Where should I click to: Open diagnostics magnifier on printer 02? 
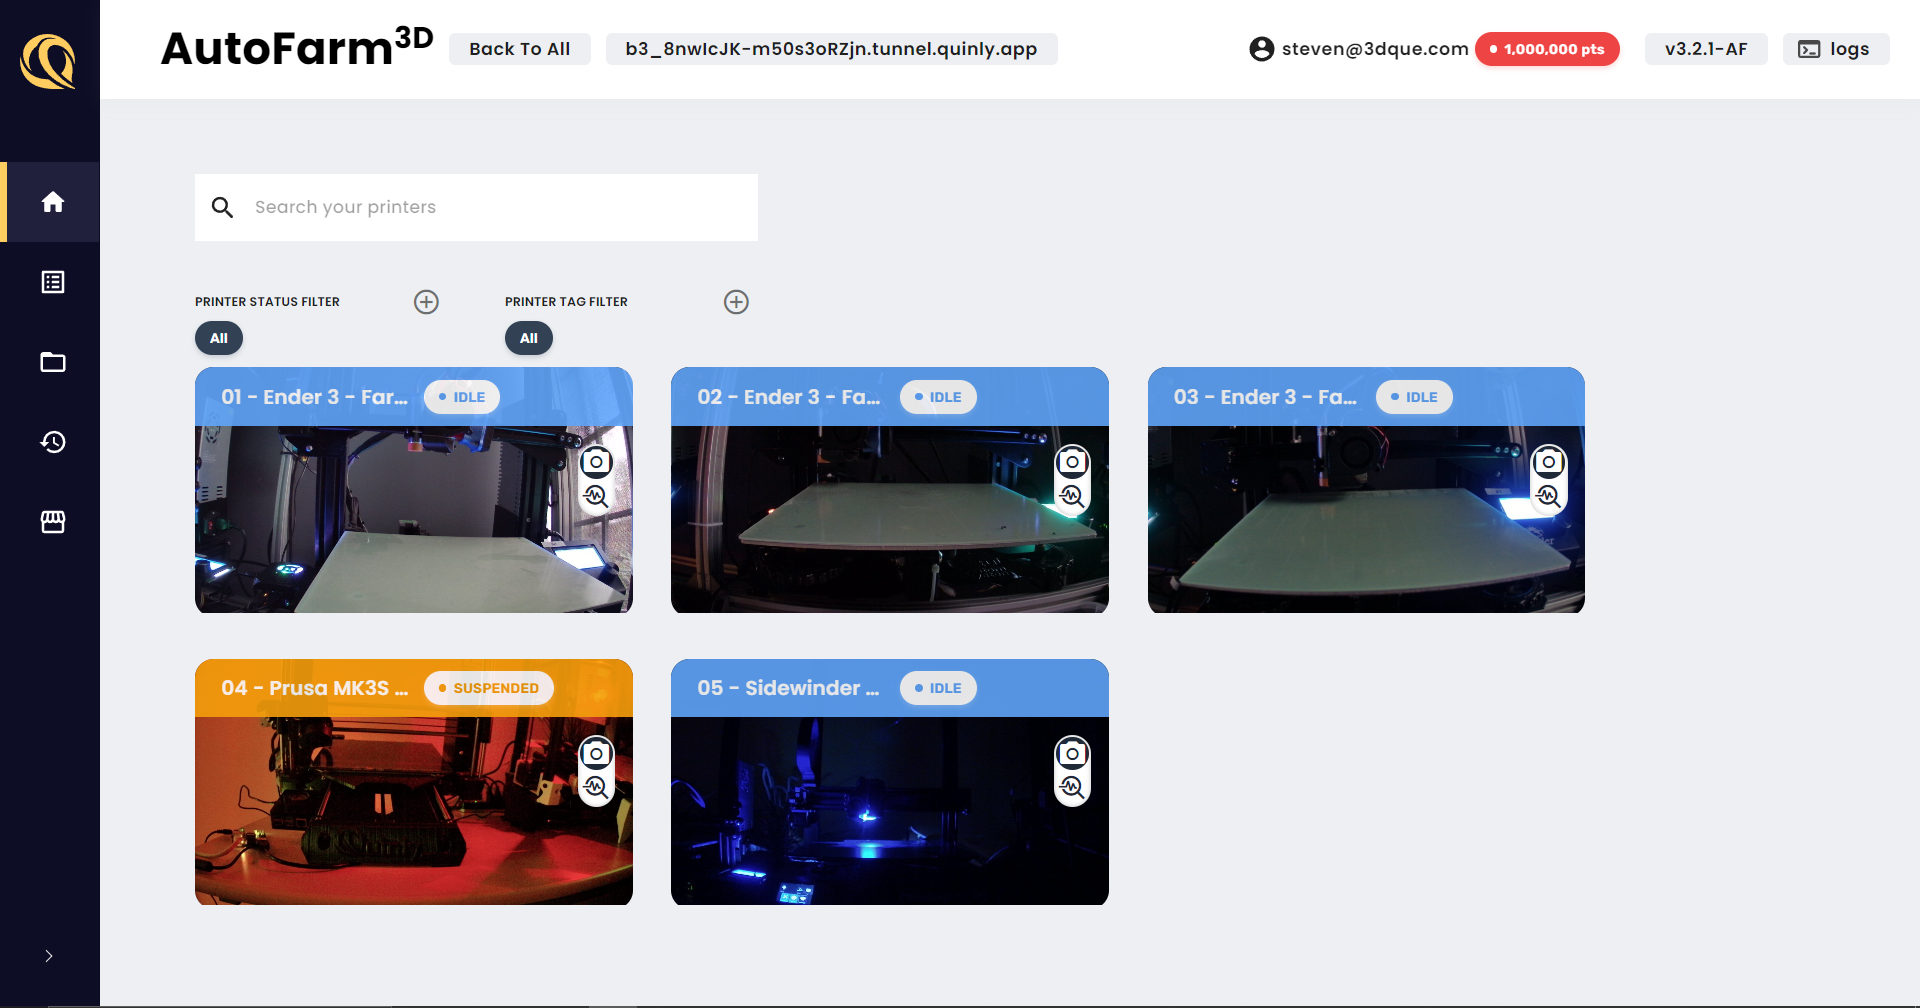[x=1072, y=496]
